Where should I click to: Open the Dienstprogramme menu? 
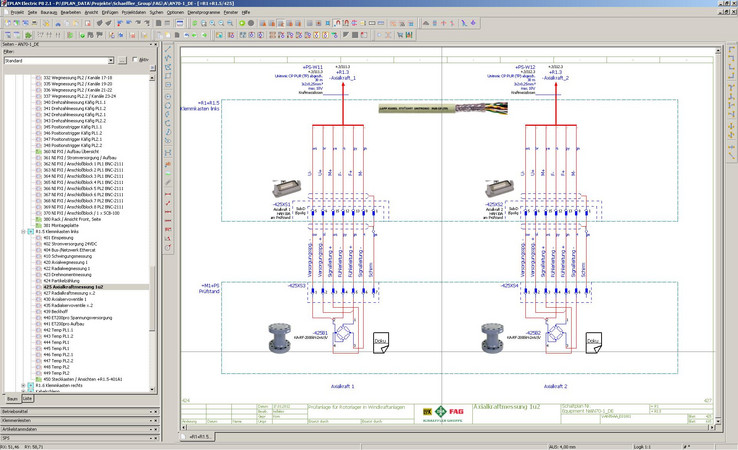203,12
